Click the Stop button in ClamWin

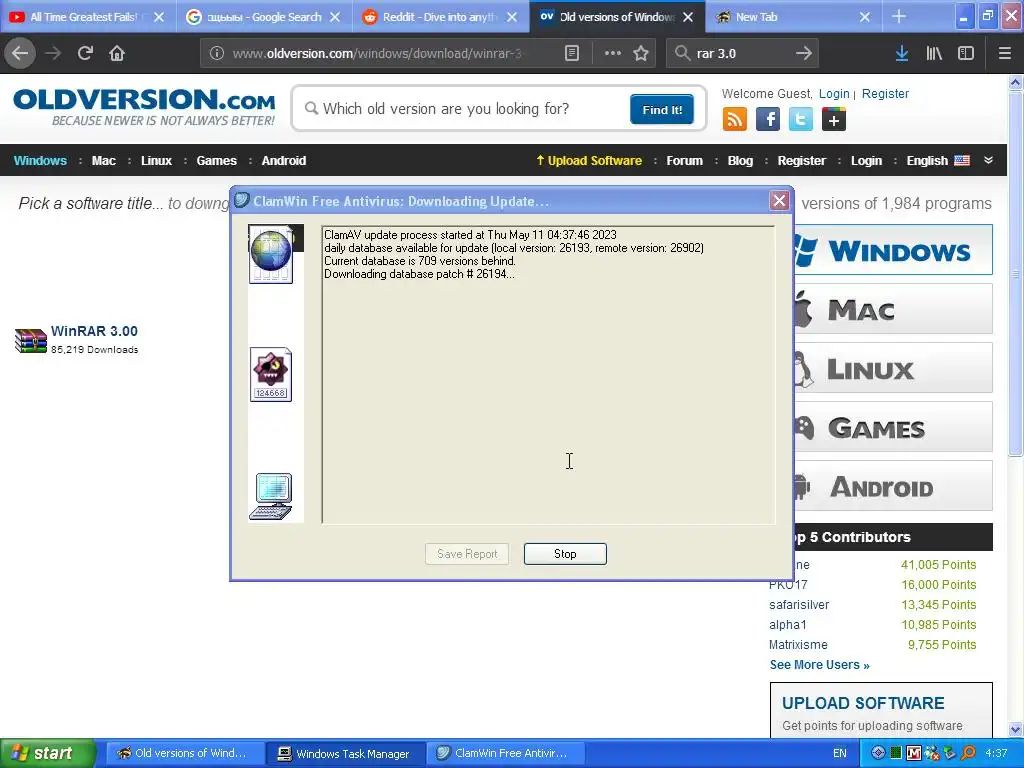pyautogui.click(x=565, y=554)
